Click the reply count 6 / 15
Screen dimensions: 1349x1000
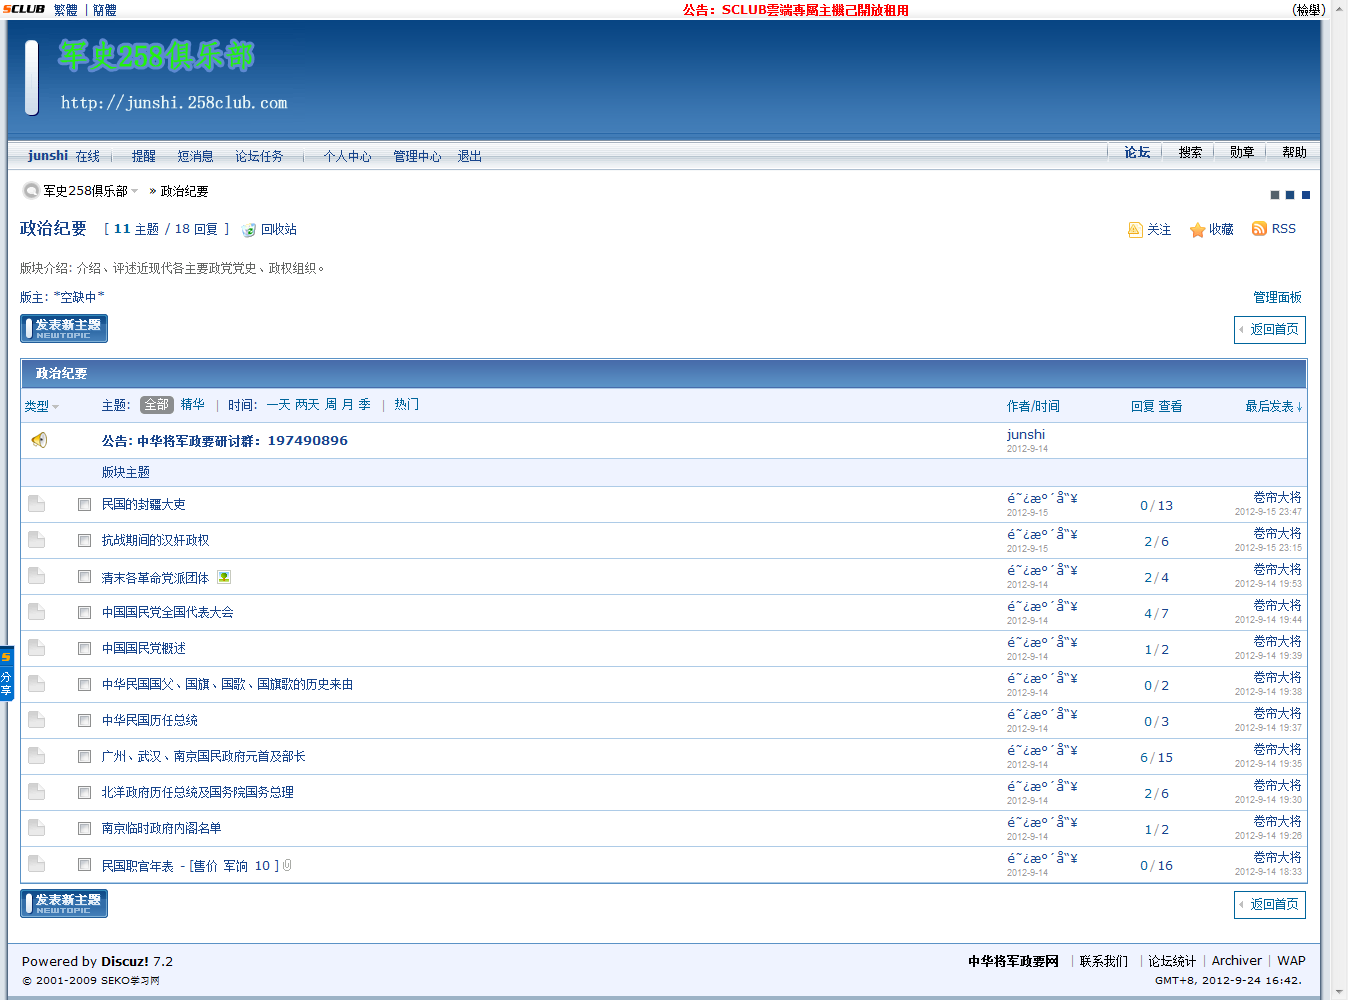[1157, 758]
